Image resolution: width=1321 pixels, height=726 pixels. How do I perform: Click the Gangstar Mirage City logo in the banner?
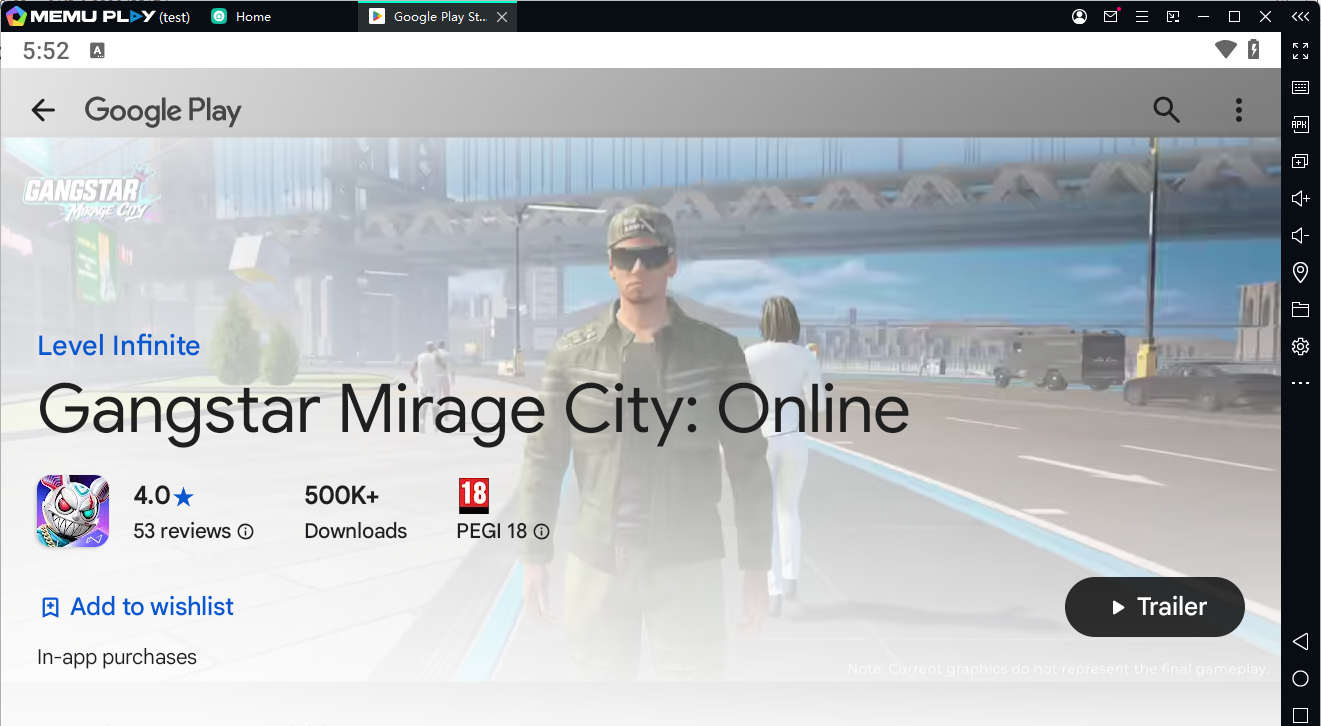pyautogui.click(x=90, y=194)
